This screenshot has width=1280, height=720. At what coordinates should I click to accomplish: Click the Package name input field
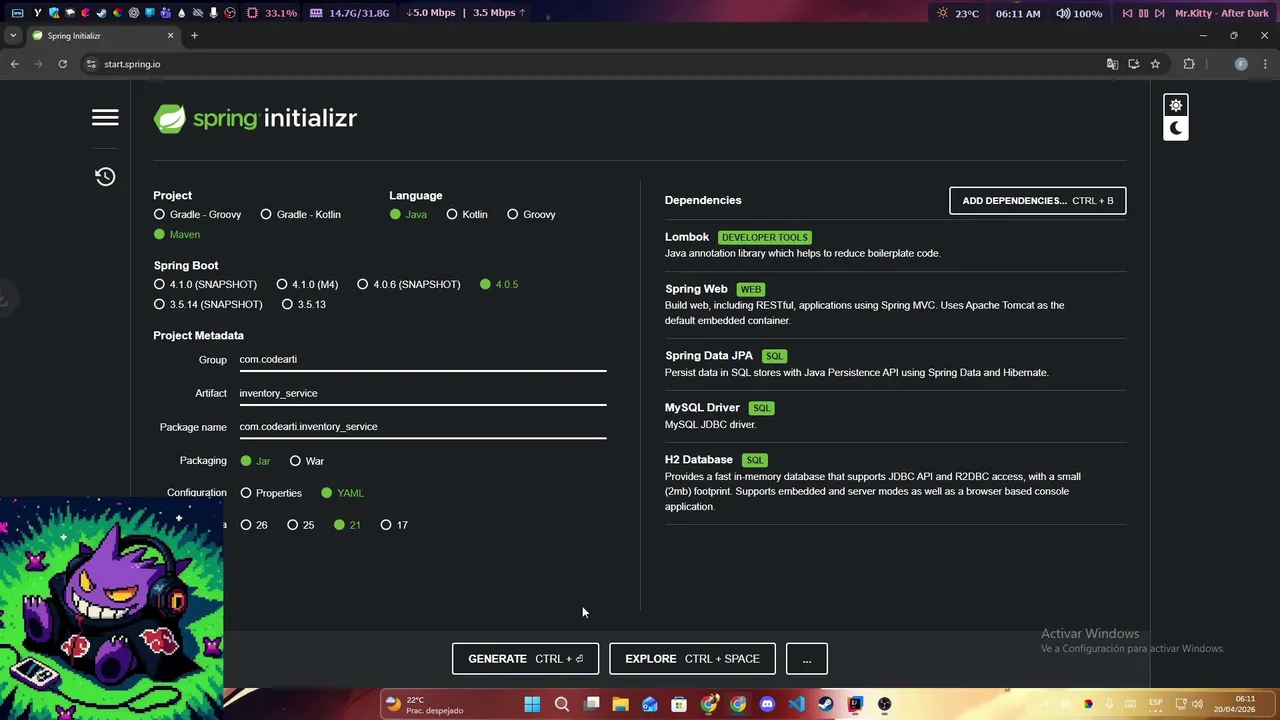tap(423, 427)
